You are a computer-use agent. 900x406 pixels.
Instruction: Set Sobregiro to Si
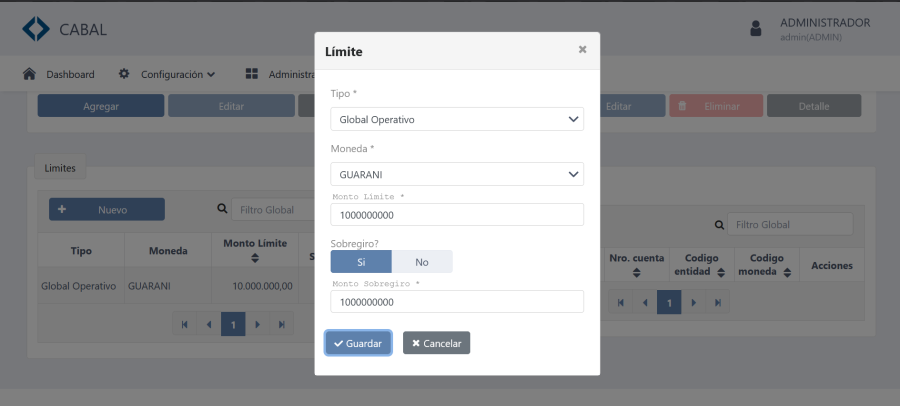tap(361, 262)
